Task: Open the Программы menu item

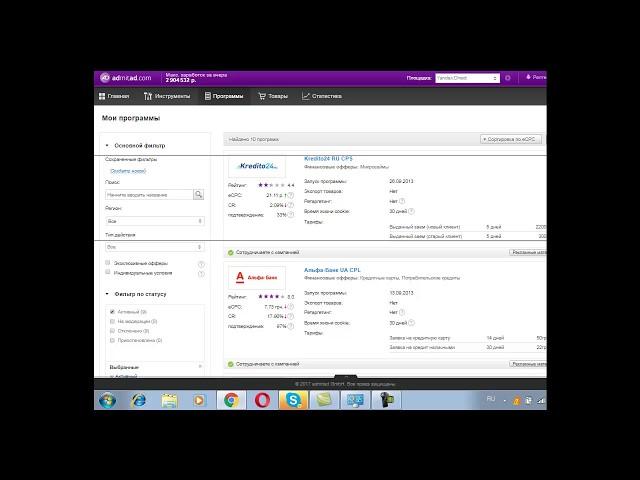Action: (x=224, y=96)
